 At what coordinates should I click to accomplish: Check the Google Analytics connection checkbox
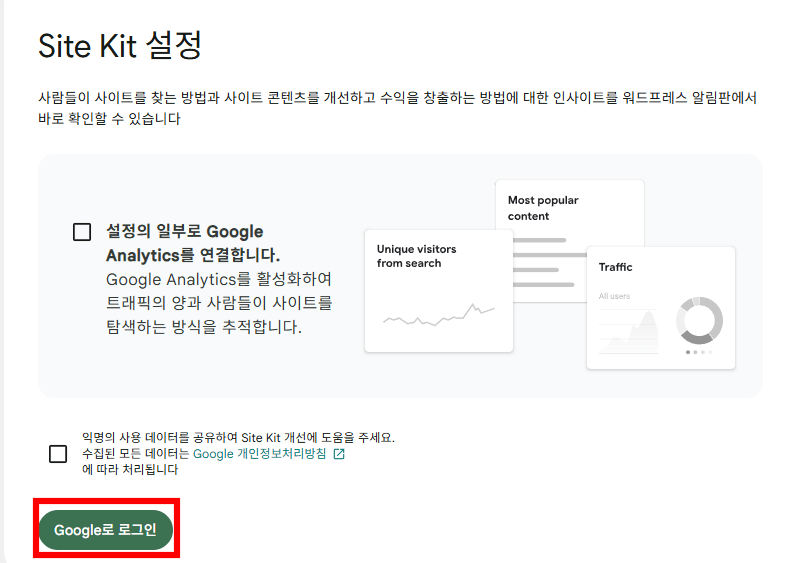[82, 232]
